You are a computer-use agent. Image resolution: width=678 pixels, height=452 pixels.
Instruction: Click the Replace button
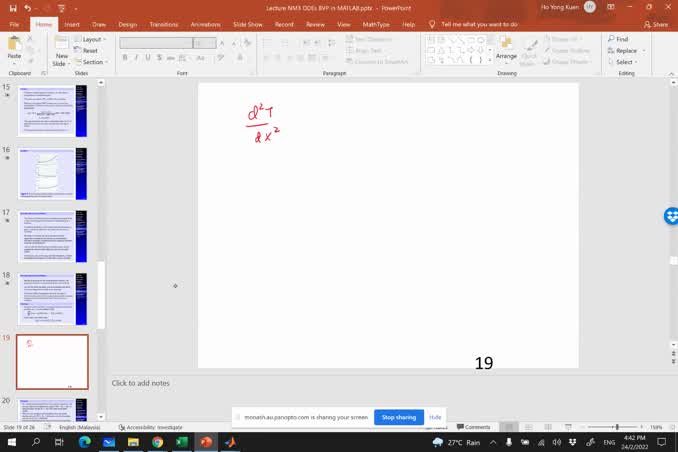[x=626, y=51]
